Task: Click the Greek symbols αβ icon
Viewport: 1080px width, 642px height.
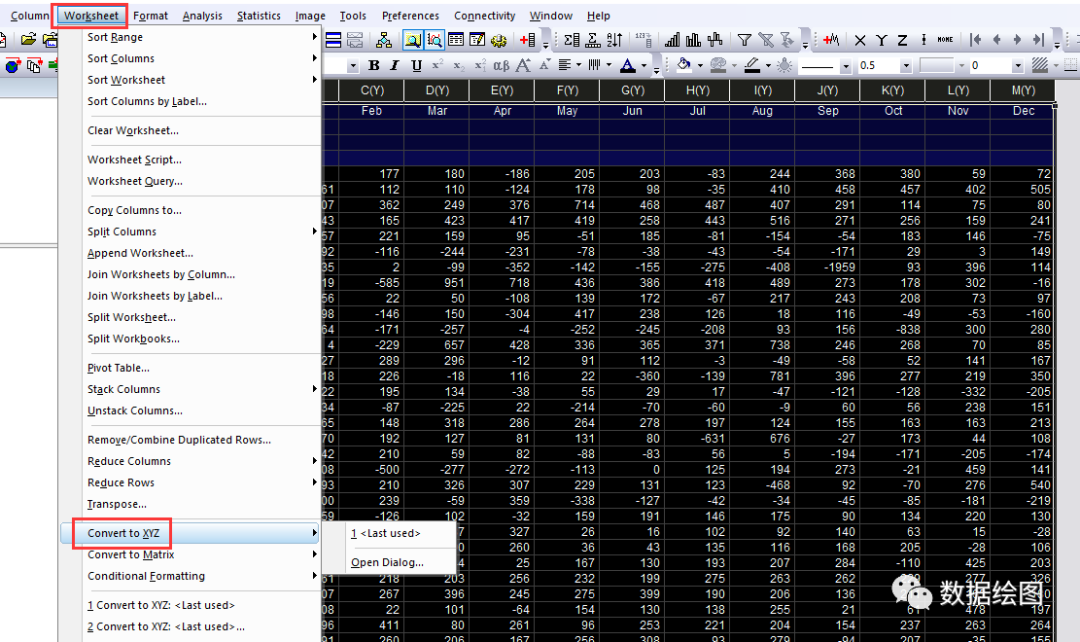Action: point(501,65)
